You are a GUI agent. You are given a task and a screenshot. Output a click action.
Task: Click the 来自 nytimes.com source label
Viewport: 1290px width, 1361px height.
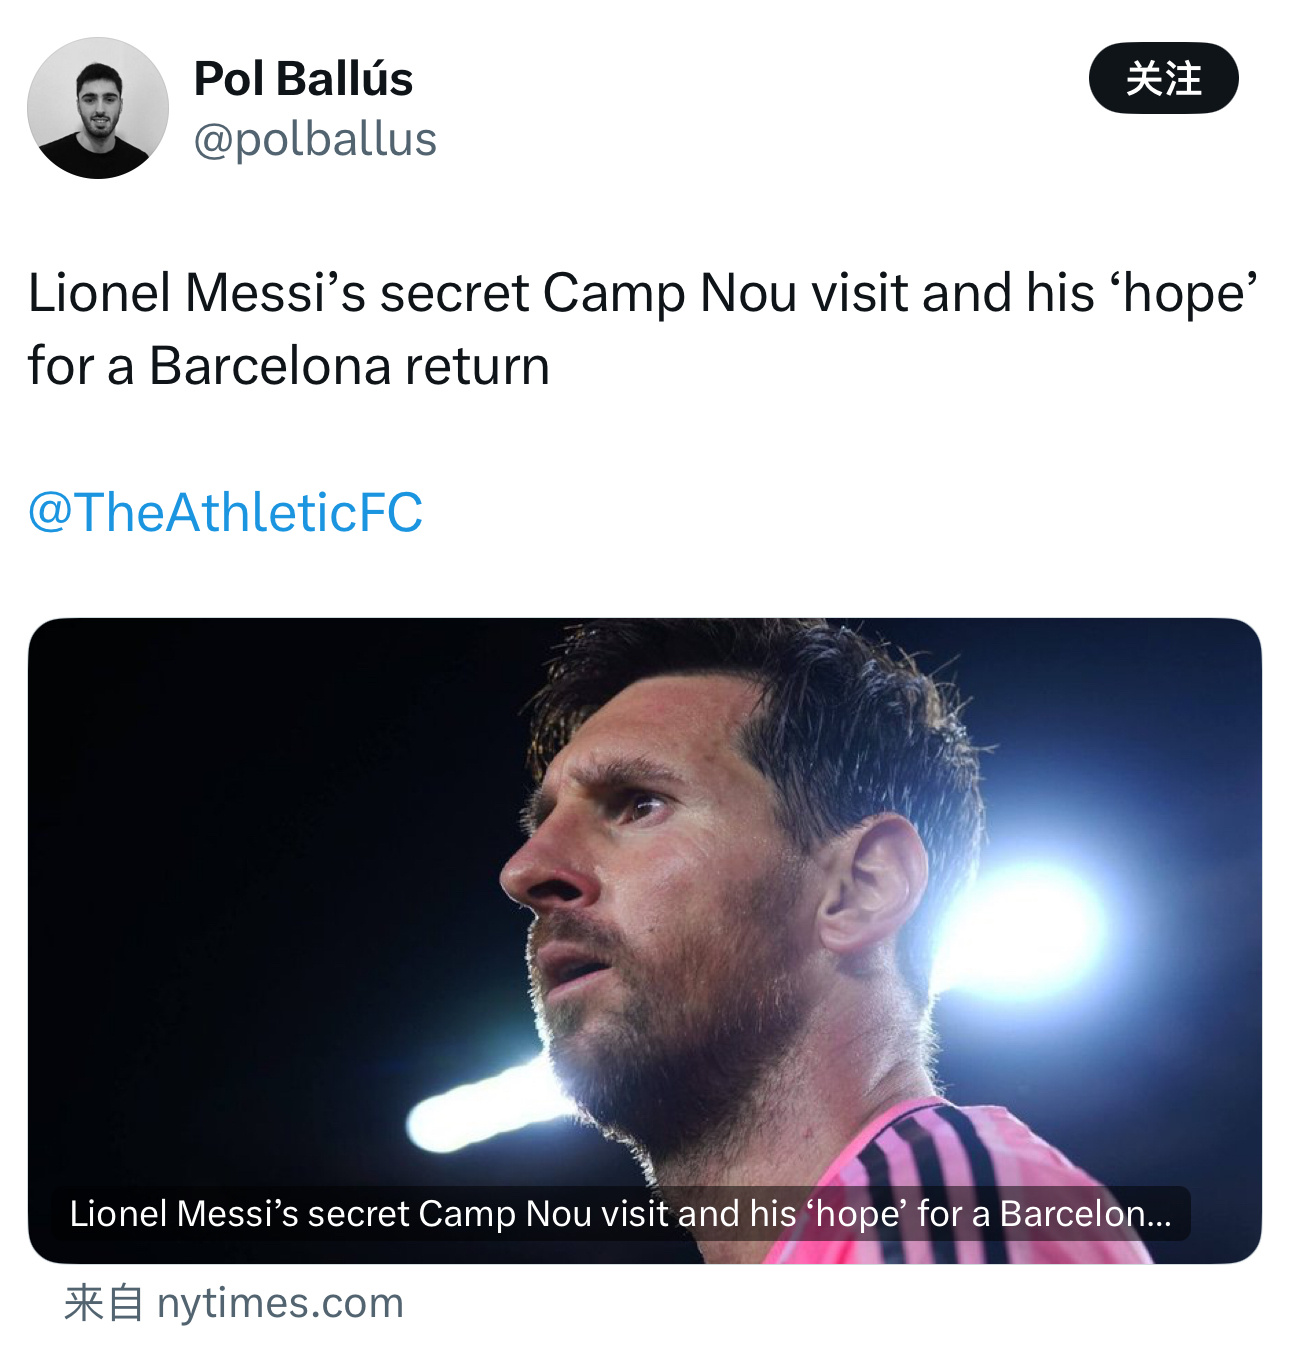[234, 1303]
